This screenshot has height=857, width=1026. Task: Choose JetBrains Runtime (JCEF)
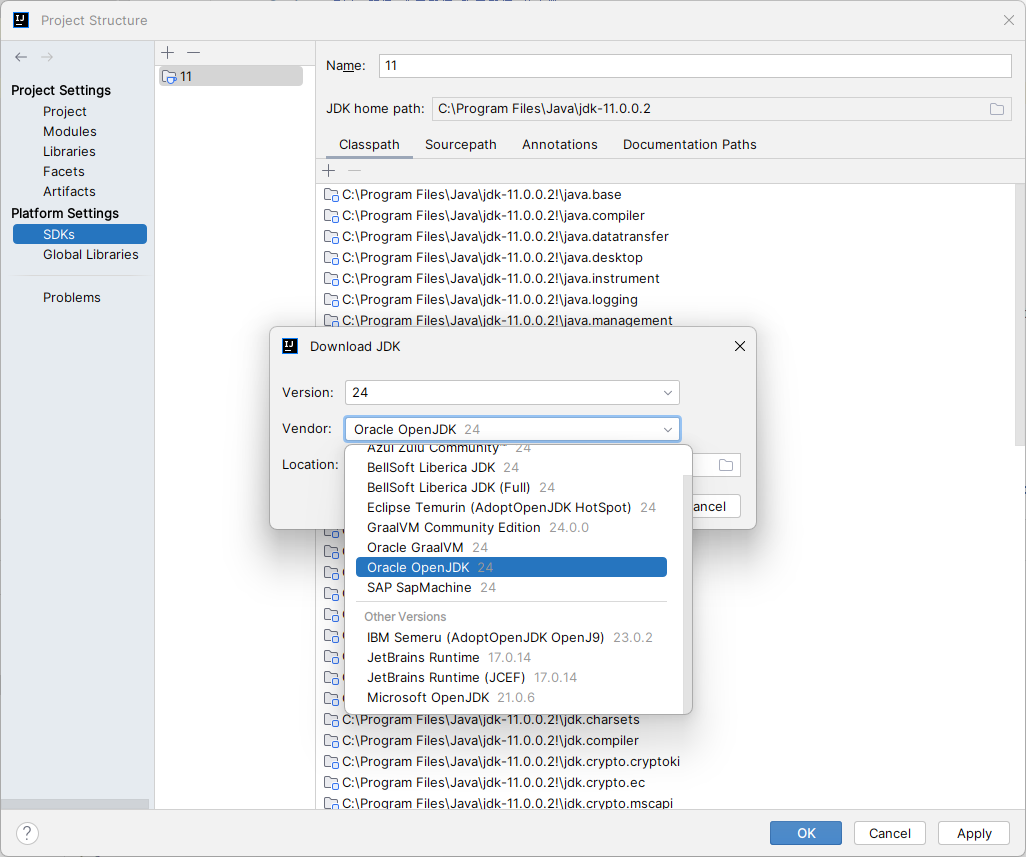click(511, 677)
